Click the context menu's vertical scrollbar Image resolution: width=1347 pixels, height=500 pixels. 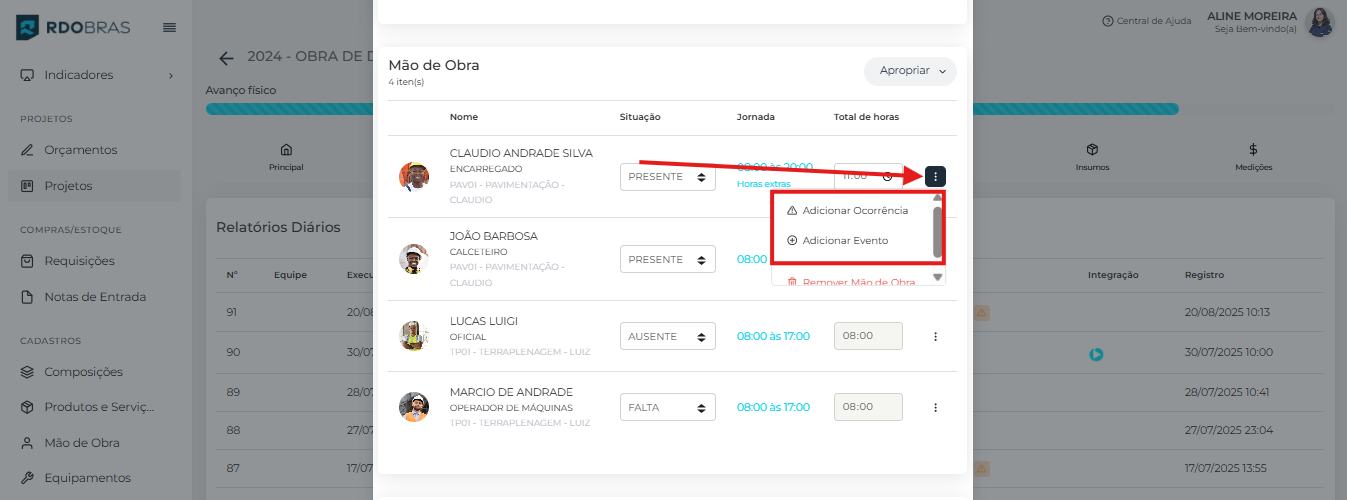tap(937, 232)
